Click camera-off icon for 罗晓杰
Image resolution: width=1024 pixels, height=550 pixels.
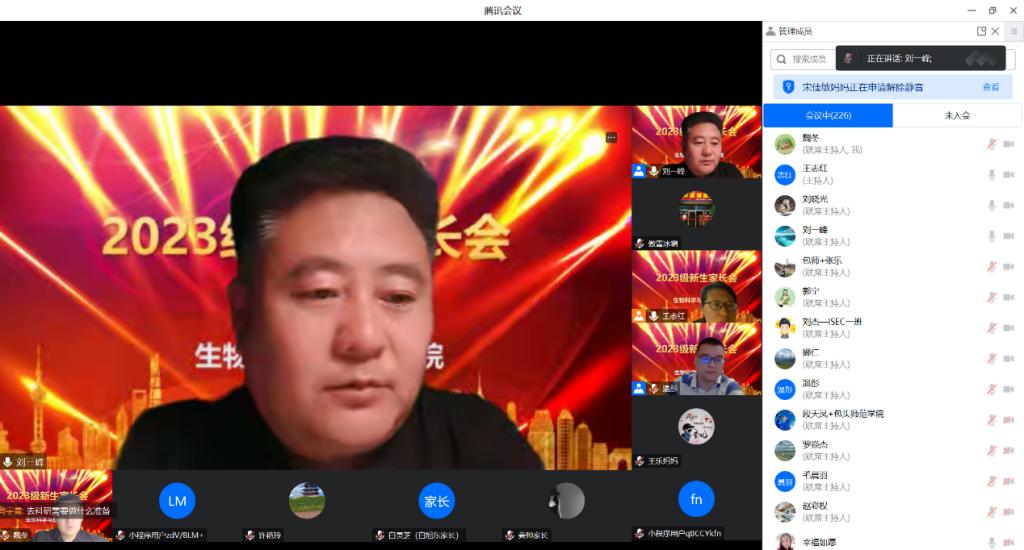pos(1008,451)
